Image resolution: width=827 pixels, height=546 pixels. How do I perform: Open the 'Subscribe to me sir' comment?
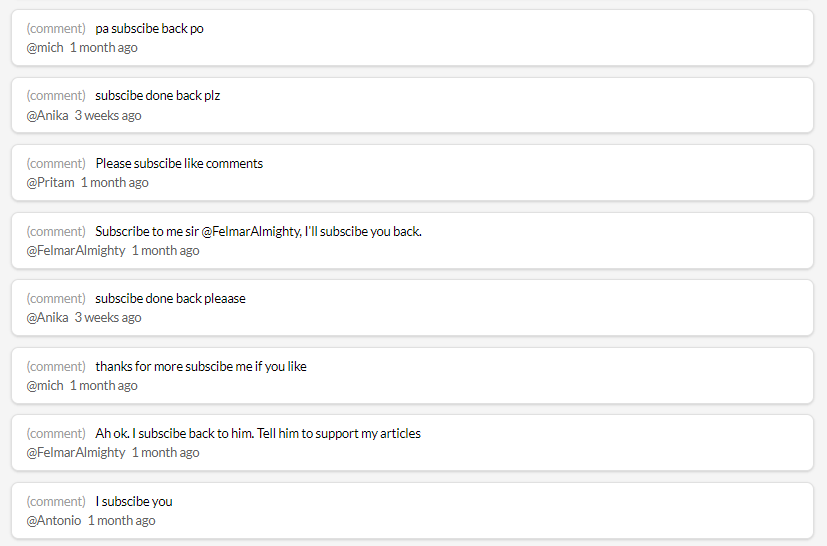click(x=258, y=232)
